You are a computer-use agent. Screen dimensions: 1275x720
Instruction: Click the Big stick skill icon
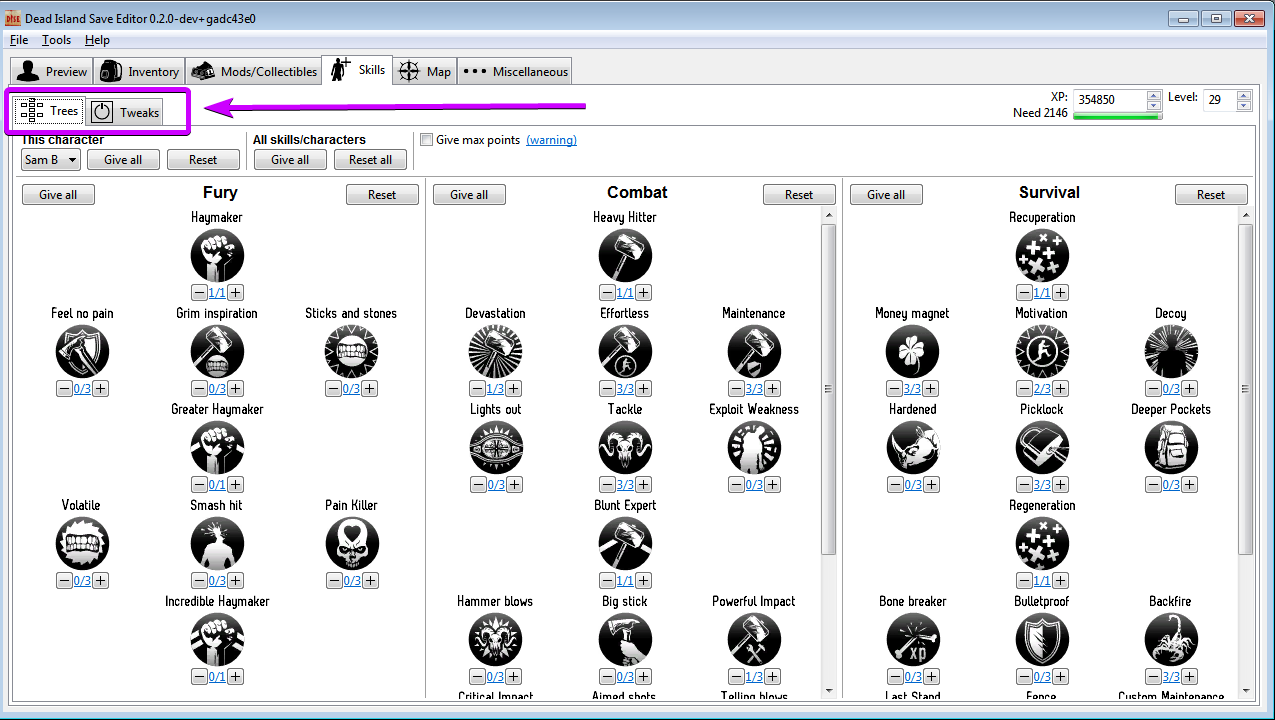click(625, 639)
